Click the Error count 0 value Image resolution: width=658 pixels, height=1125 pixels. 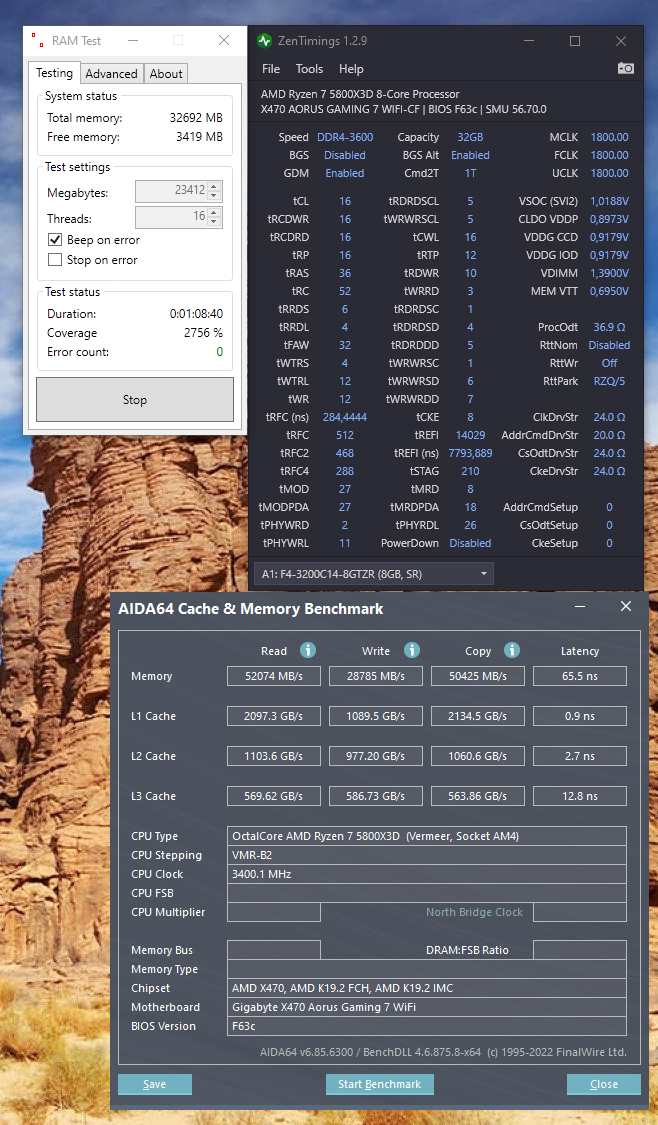220,352
